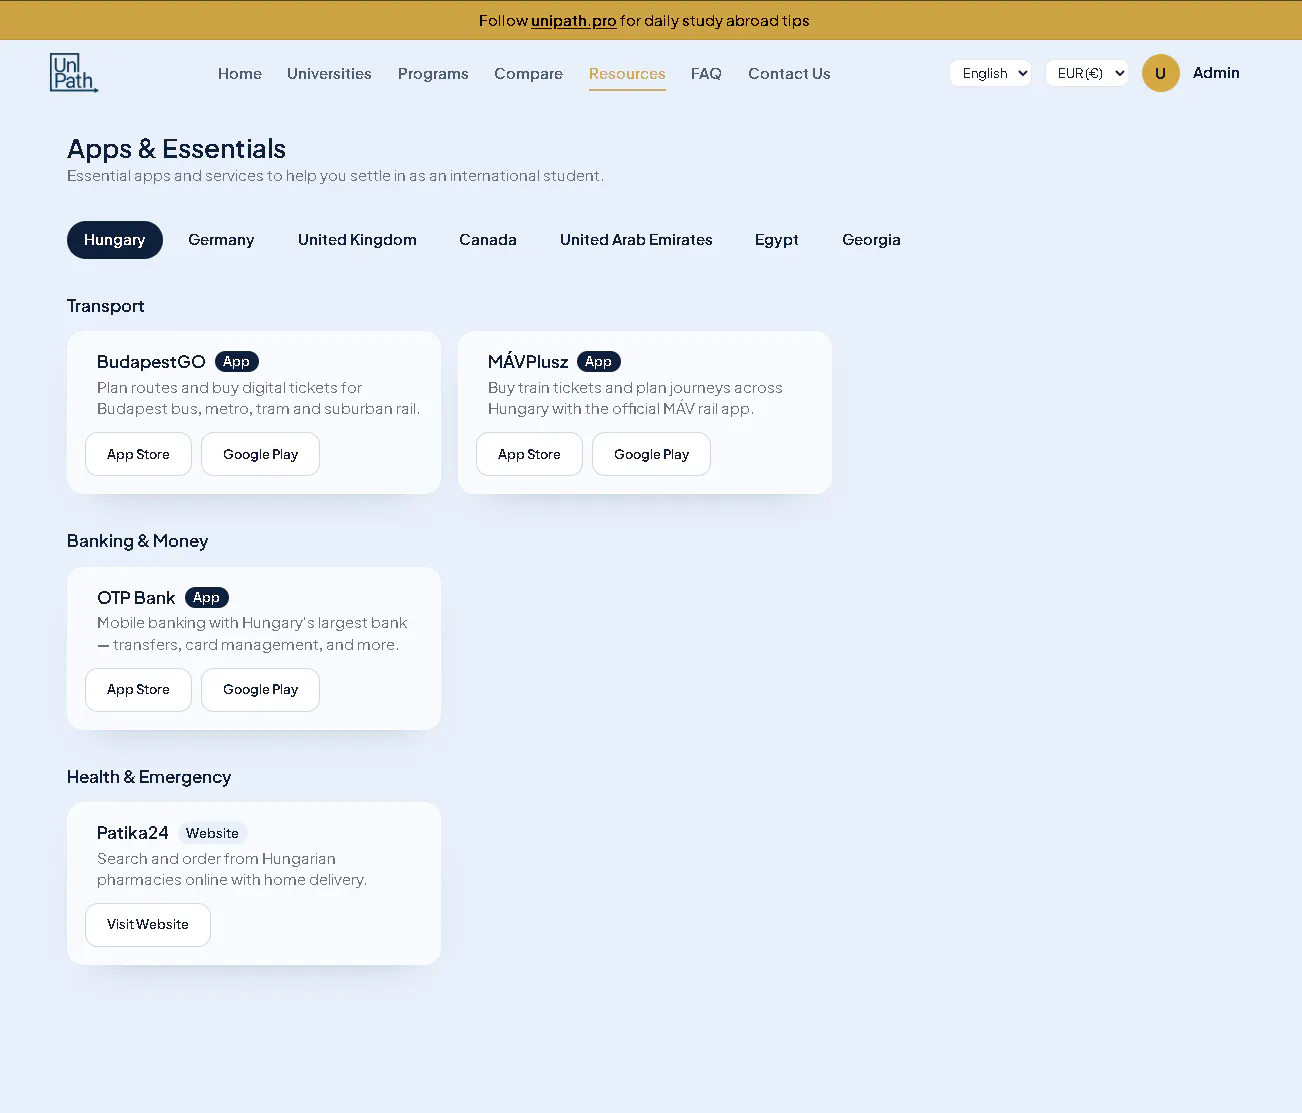The image size is (1302, 1113).
Task: Open Google Play link for MÁVPlusz
Action: pos(651,454)
